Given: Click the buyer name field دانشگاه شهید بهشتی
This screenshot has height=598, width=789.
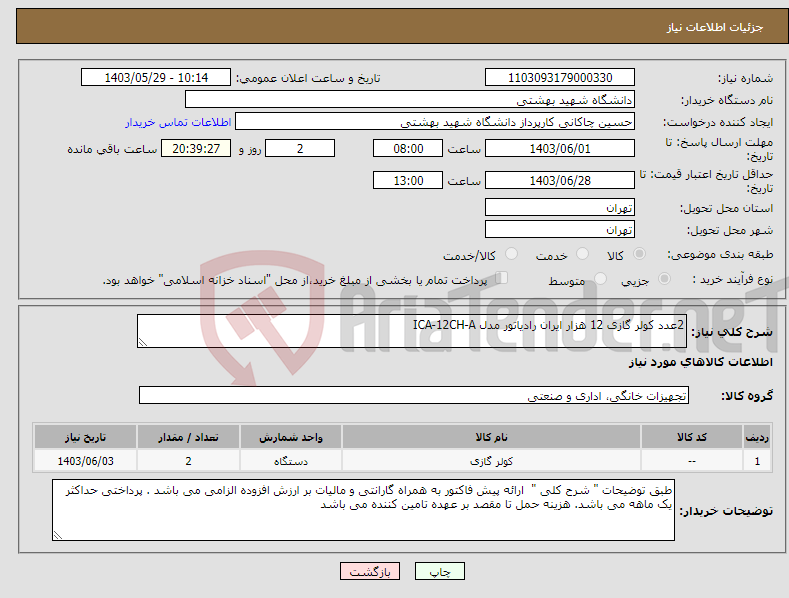Looking at the screenshot, I should point(410,100).
